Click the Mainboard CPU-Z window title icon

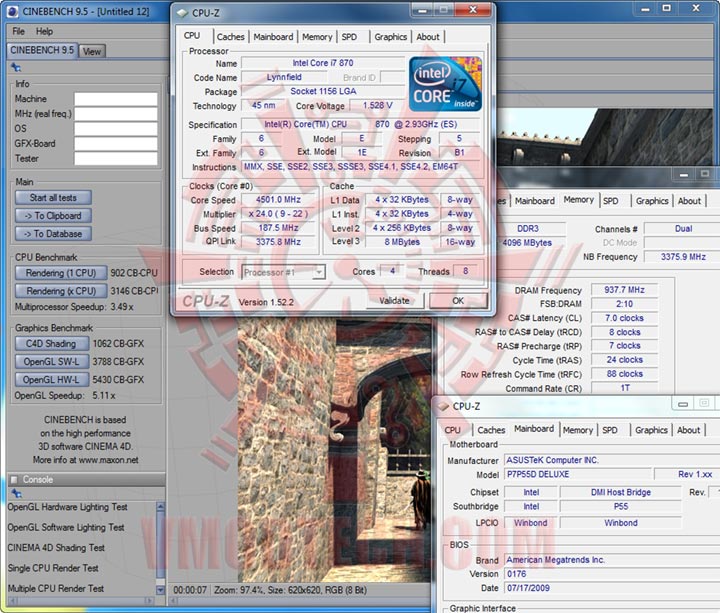(x=443, y=406)
